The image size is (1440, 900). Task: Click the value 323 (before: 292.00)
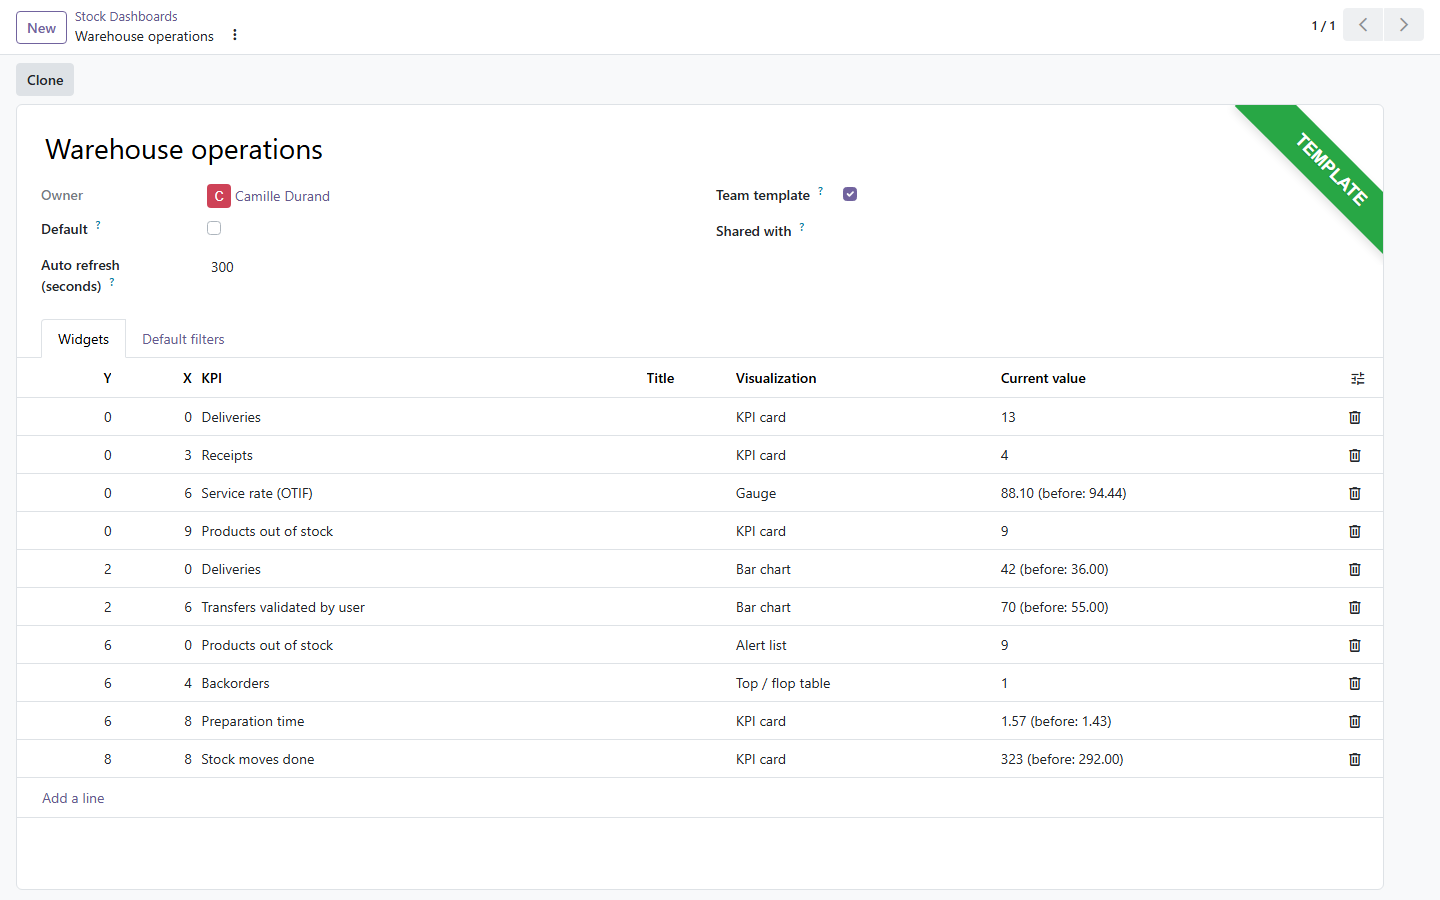[1062, 759]
